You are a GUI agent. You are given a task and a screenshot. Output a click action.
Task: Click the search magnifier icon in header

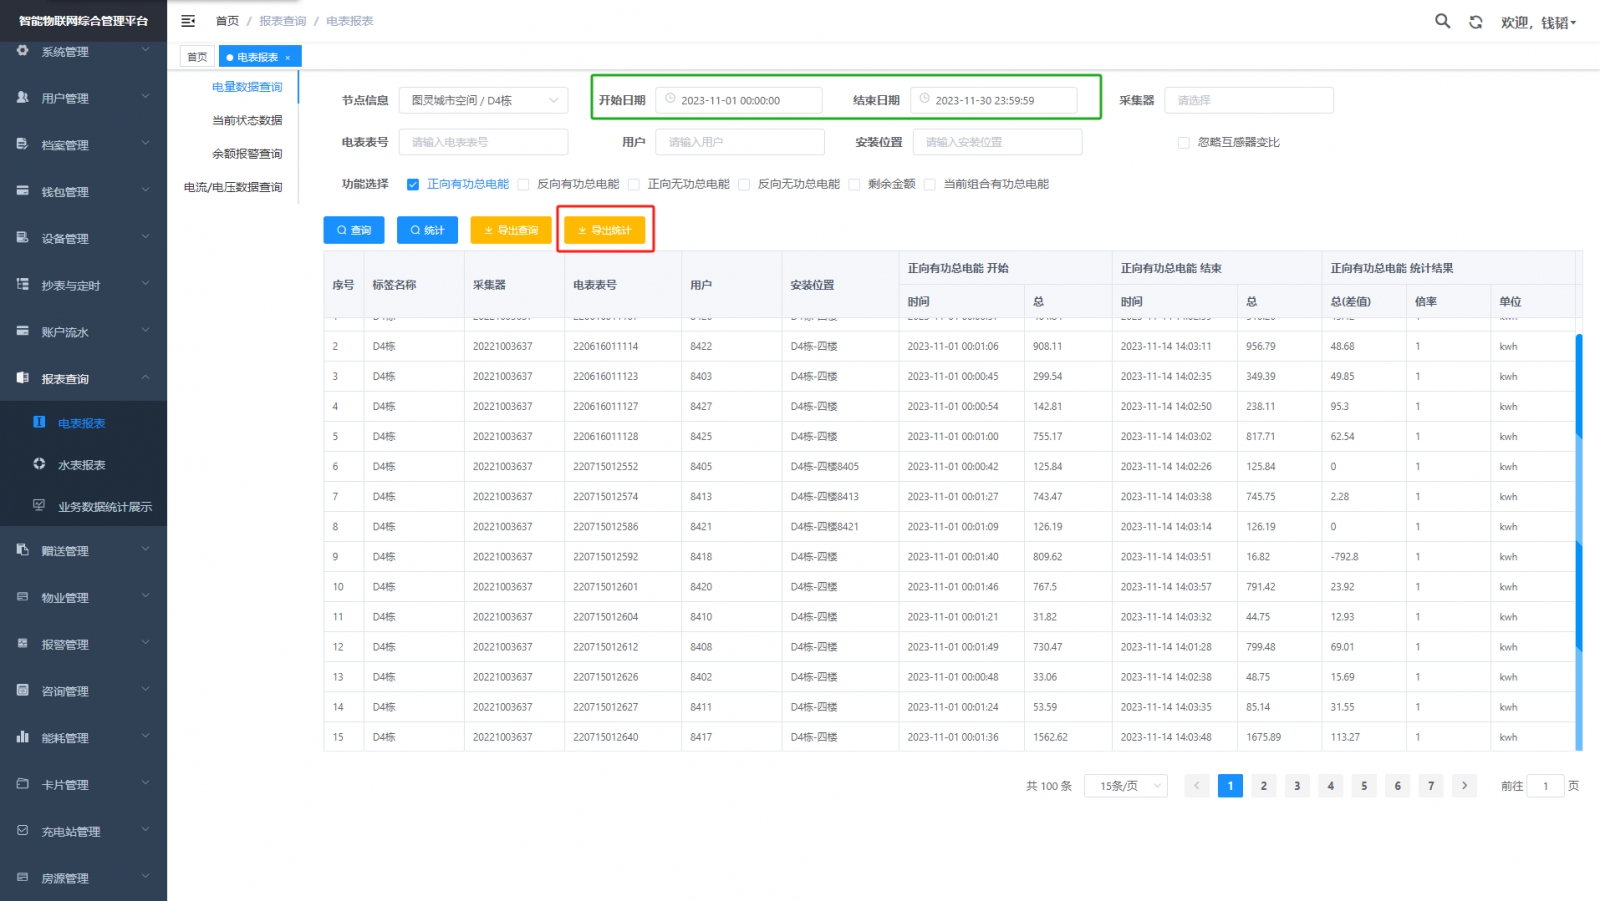(1442, 21)
